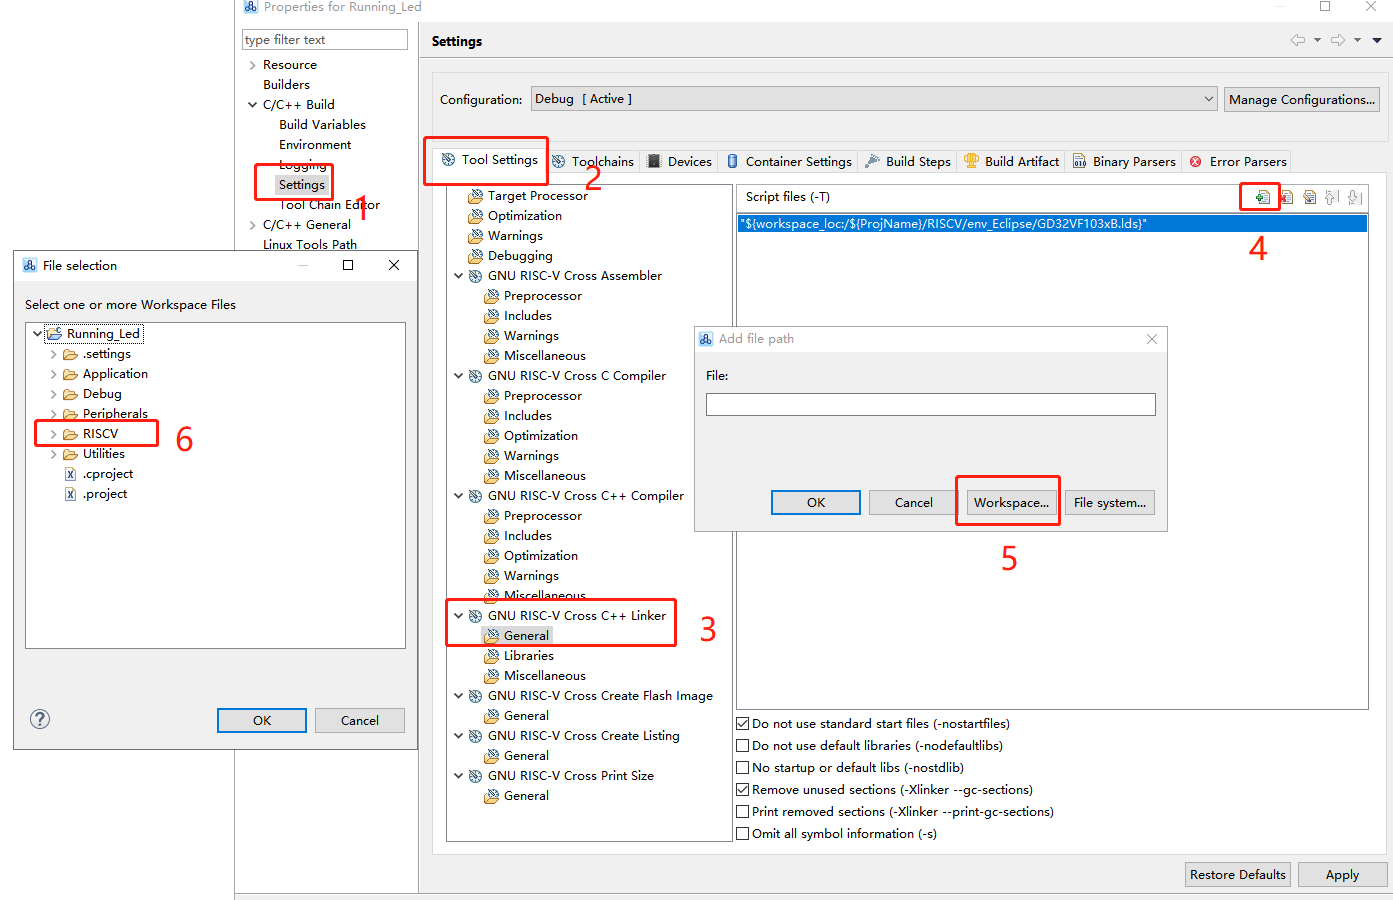
Task: Expand the Debug folder in File selection
Action: (54, 394)
